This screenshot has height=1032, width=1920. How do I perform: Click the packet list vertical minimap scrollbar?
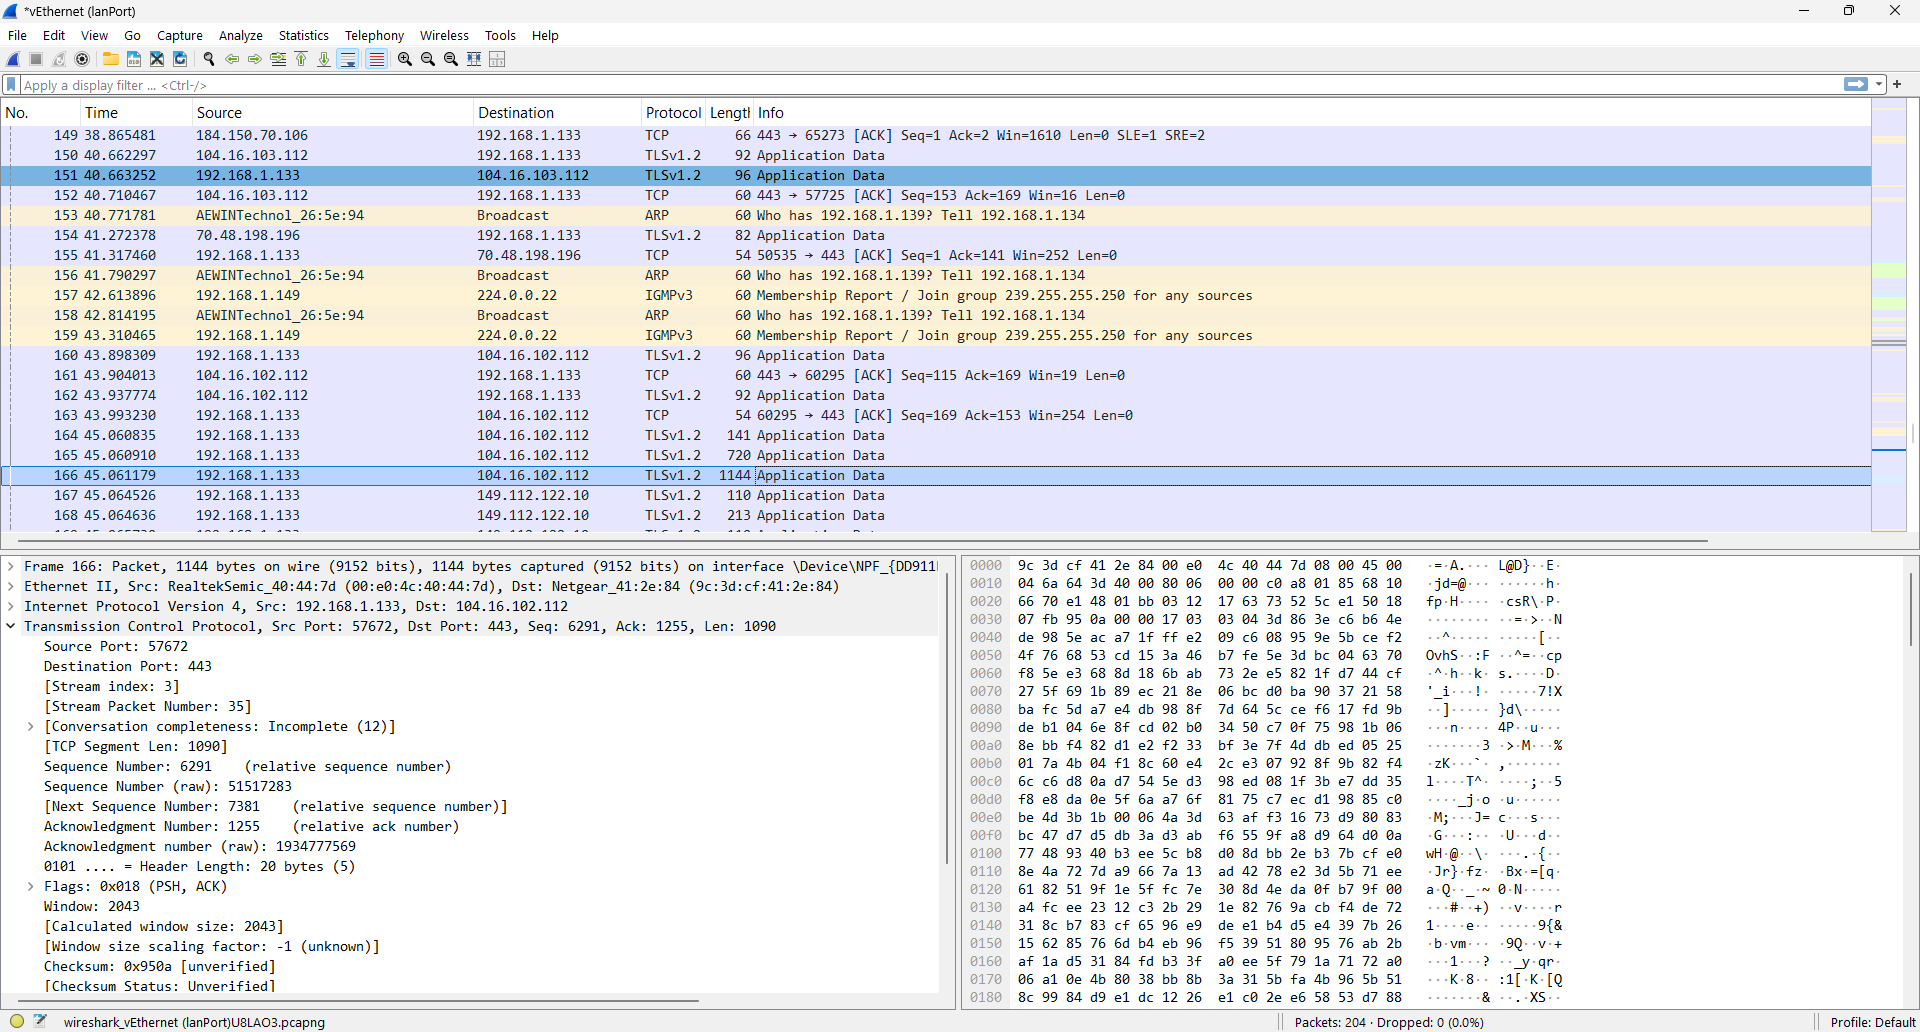point(1889,315)
